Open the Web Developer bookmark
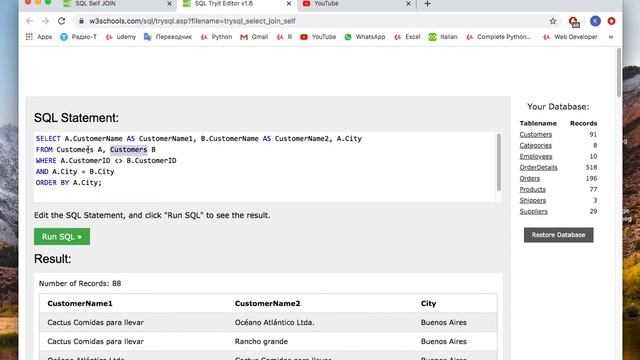 tap(570, 37)
